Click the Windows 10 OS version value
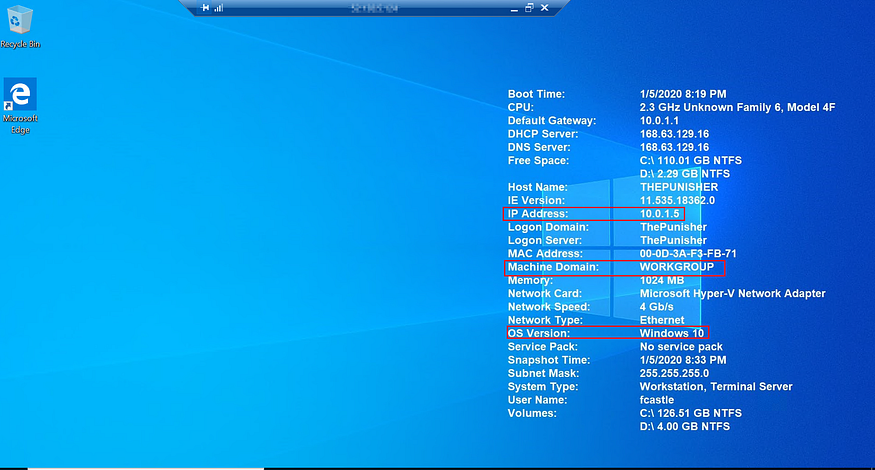The width and height of the screenshot is (875, 470). [x=673, y=333]
